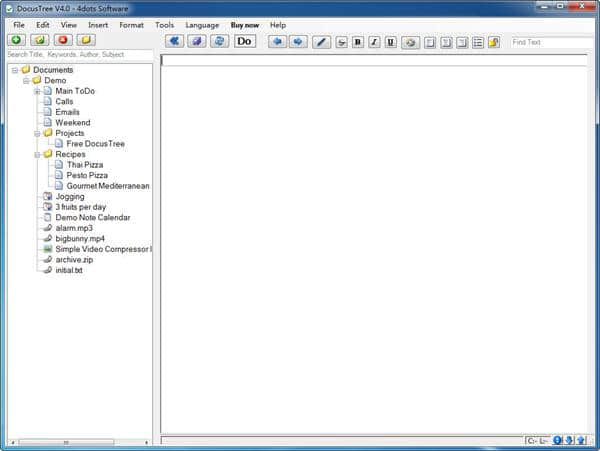Select the pen text color tool
The width and height of the screenshot is (600, 451).
point(321,42)
